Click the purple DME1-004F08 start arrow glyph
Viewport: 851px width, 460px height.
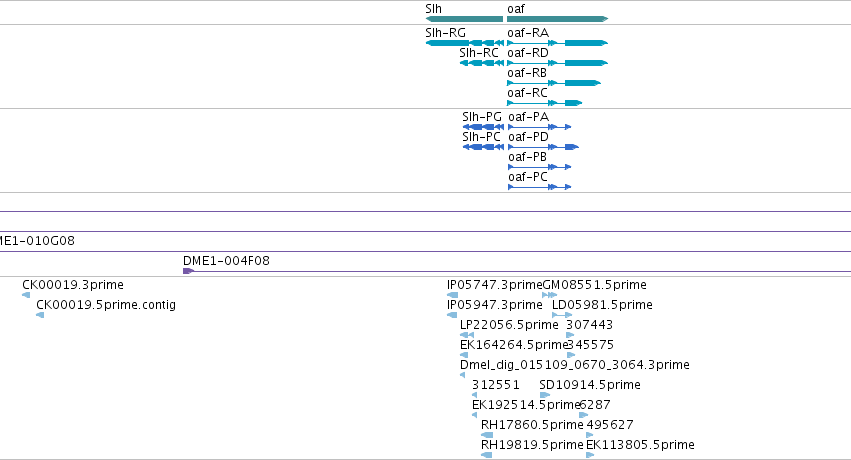tap(188, 271)
